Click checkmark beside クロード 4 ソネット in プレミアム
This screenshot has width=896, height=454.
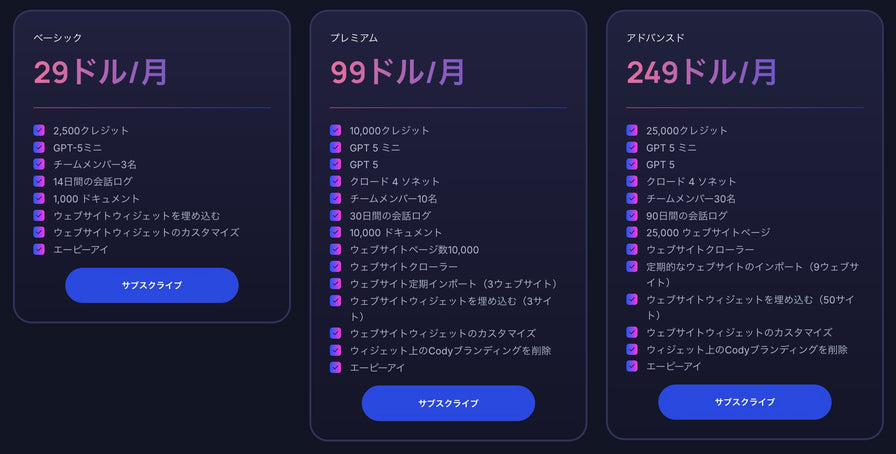[x=335, y=181]
